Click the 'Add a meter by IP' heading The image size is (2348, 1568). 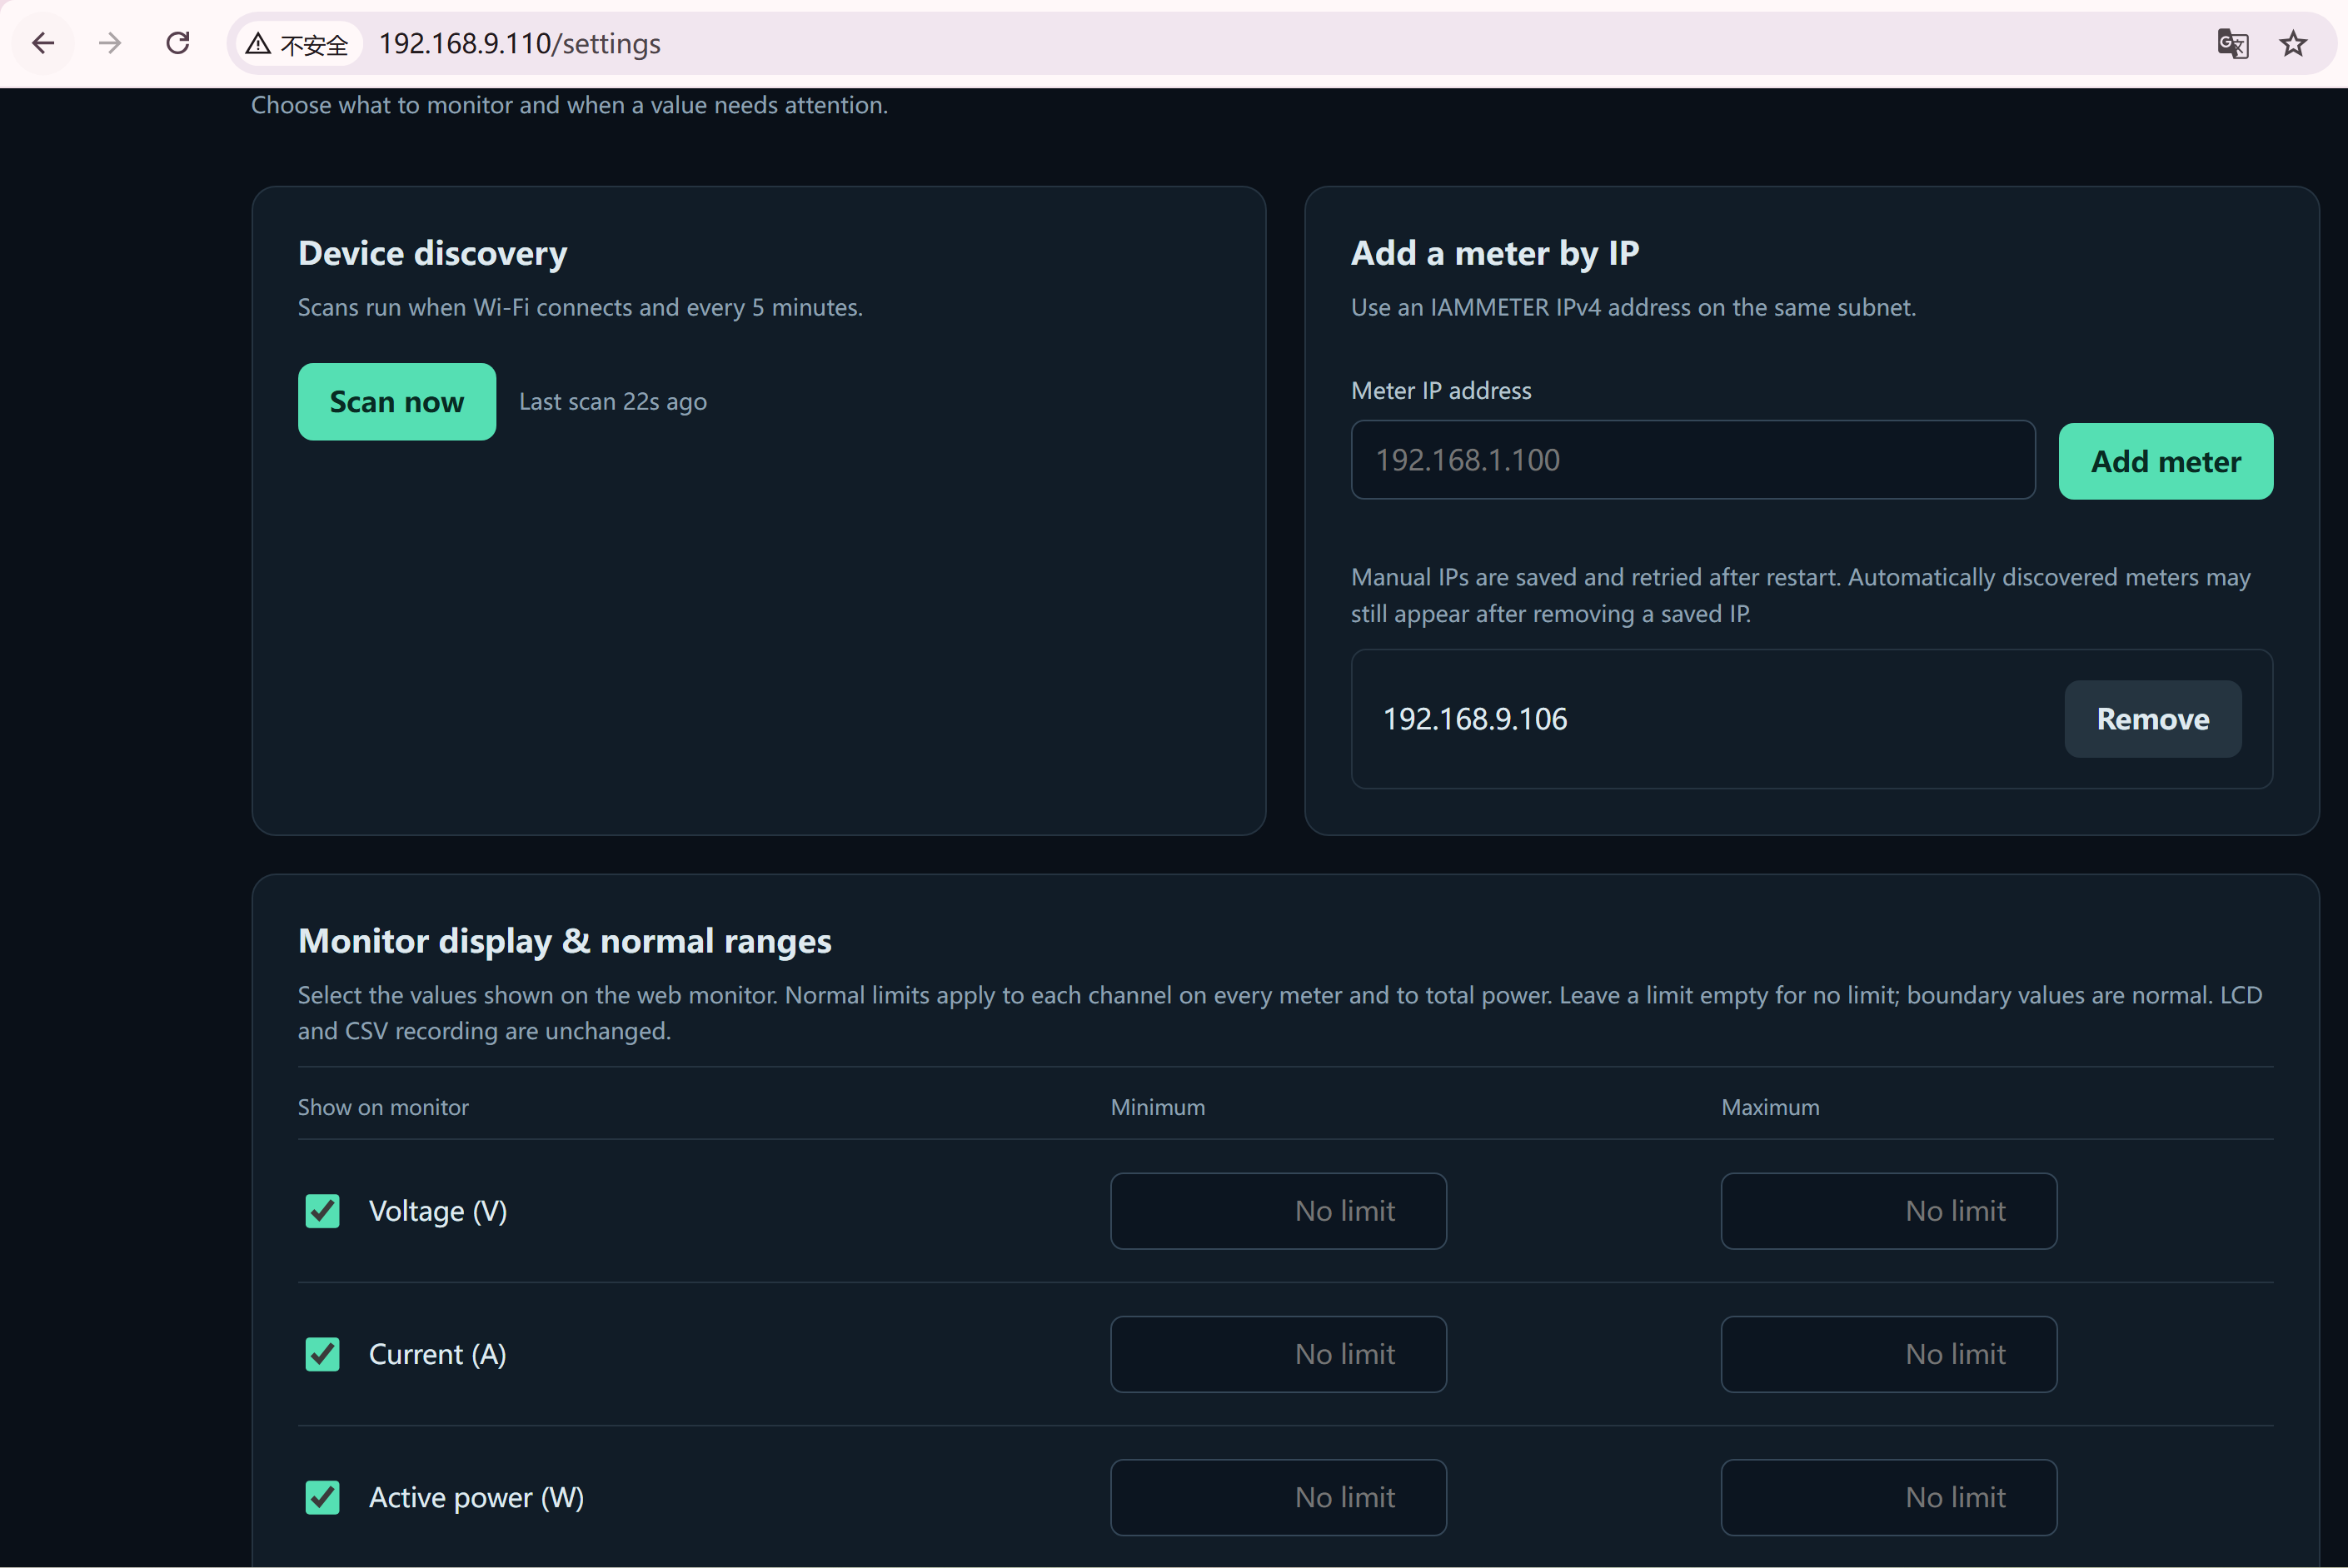1494,253
